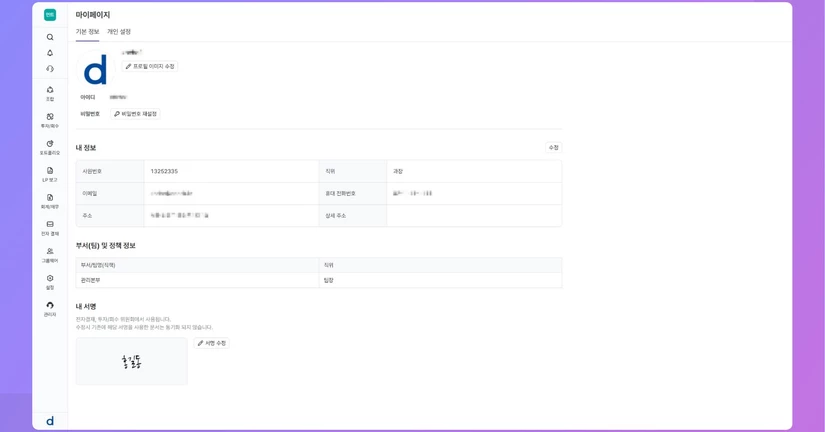The image size is (825, 432).
Task: Click 프로필 이미지 수정 button
Action: click(x=150, y=66)
